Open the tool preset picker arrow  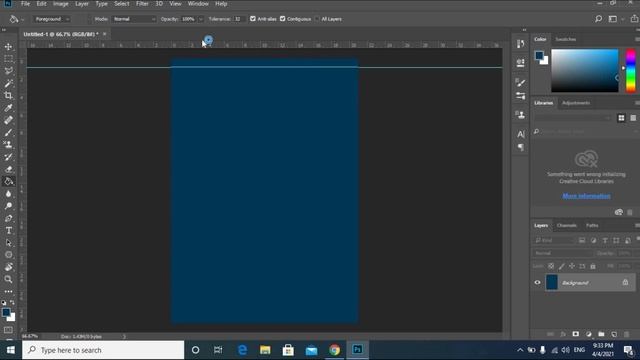(22, 19)
